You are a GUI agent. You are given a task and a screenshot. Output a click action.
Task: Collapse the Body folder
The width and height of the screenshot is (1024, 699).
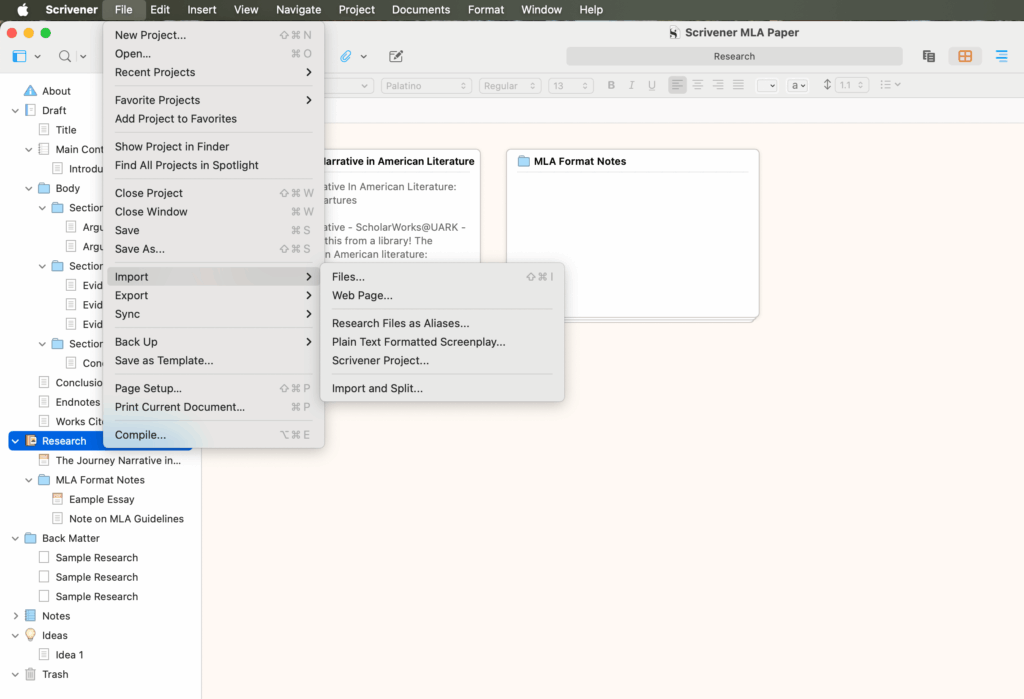[x=29, y=188]
